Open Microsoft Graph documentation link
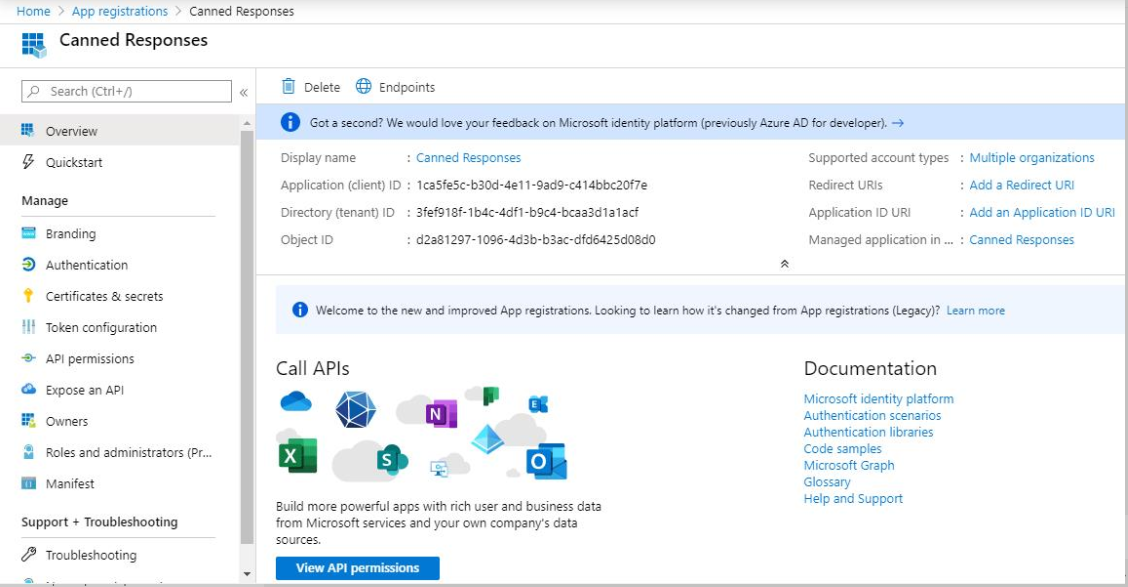The height and width of the screenshot is (587, 1128). (x=849, y=465)
